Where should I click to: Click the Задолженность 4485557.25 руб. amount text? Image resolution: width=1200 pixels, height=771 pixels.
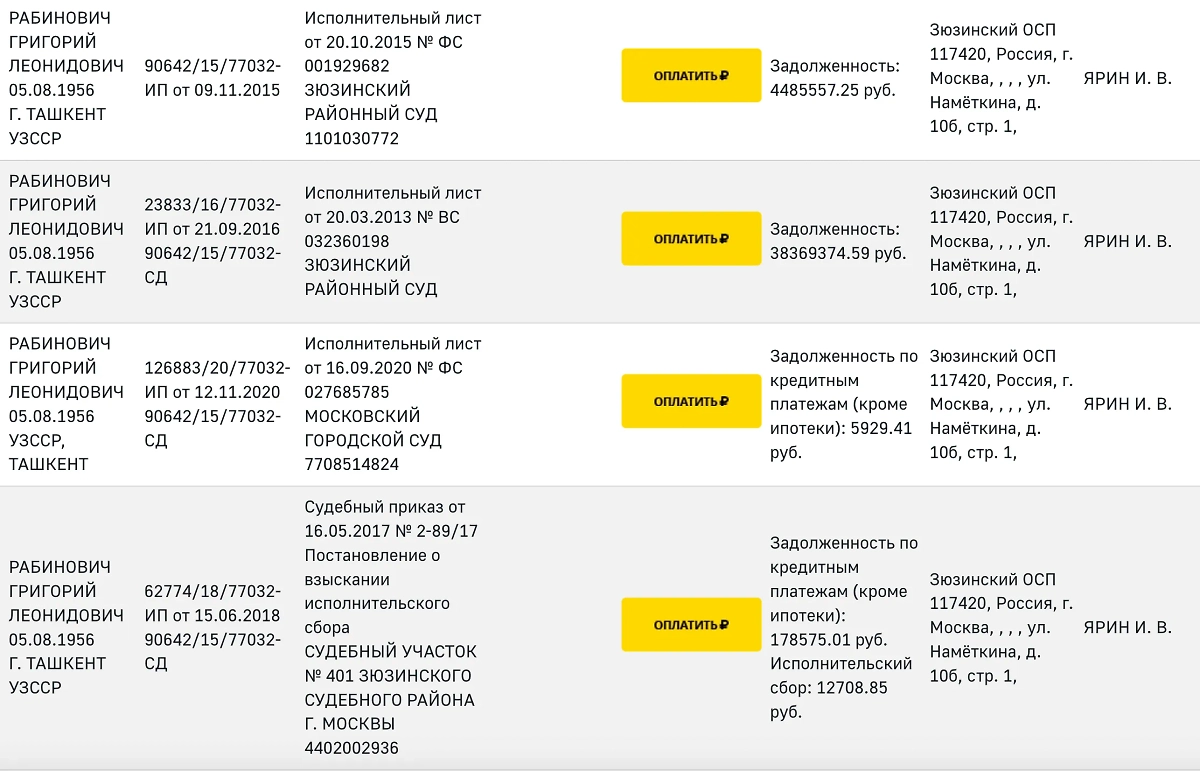(x=834, y=78)
